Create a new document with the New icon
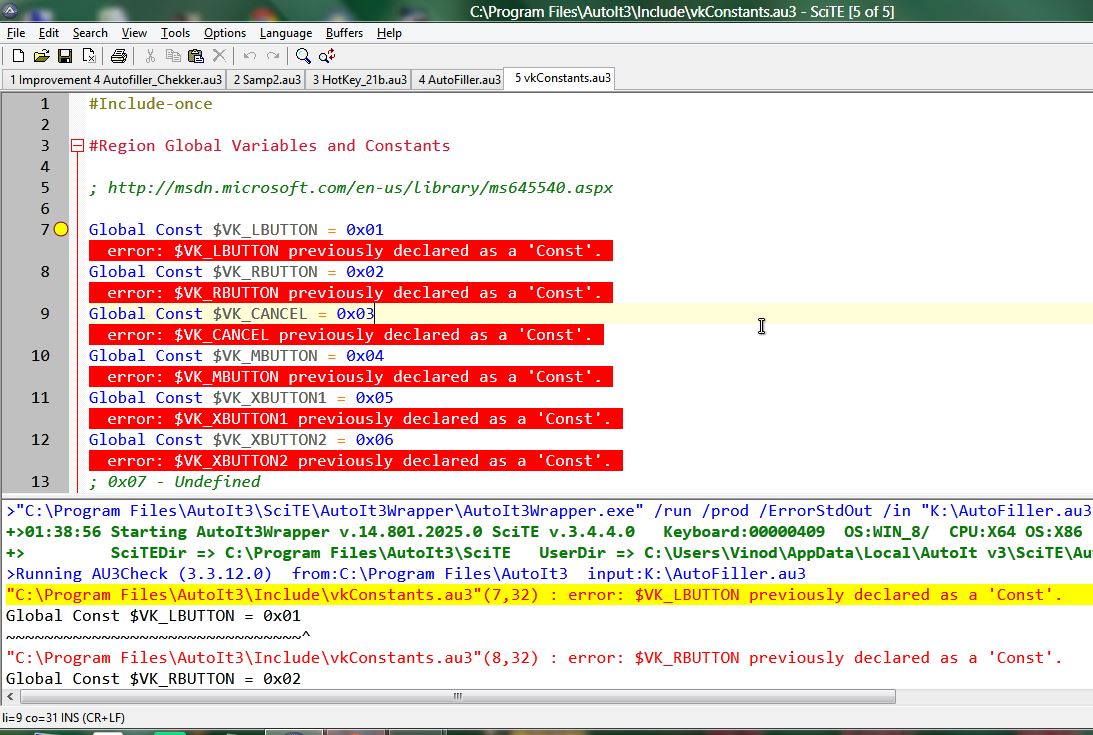1093x735 pixels. point(19,56)
